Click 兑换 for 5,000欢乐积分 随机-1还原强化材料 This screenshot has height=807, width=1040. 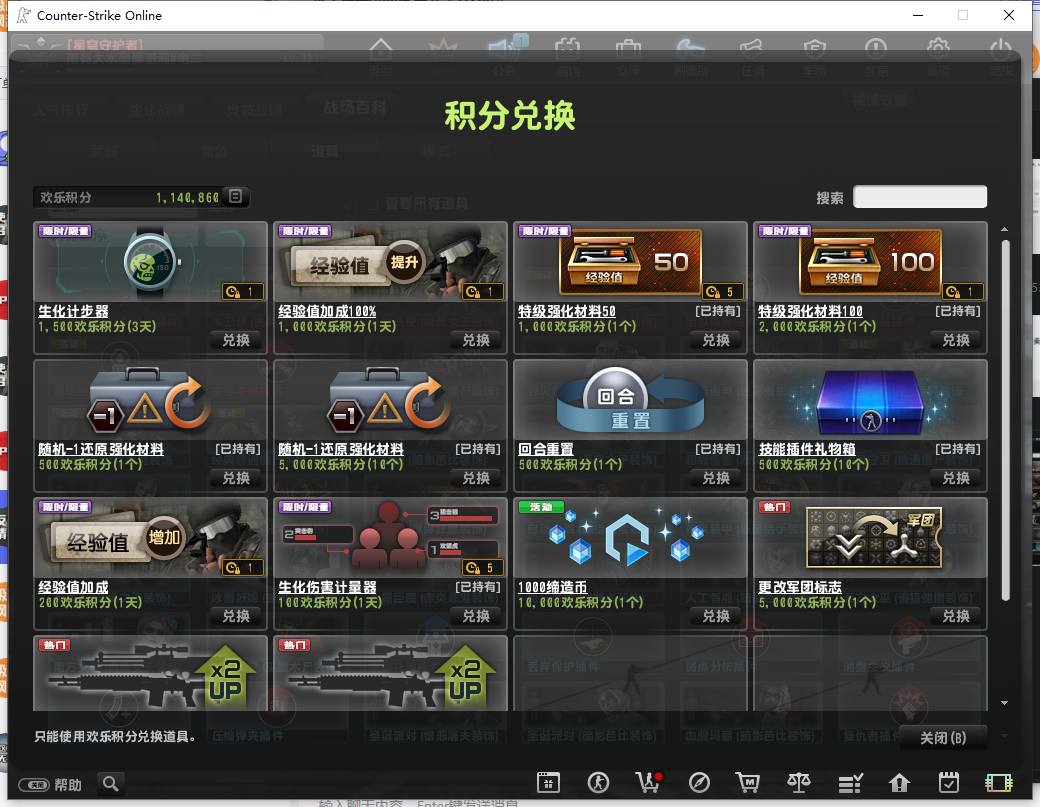click(476, 478)
